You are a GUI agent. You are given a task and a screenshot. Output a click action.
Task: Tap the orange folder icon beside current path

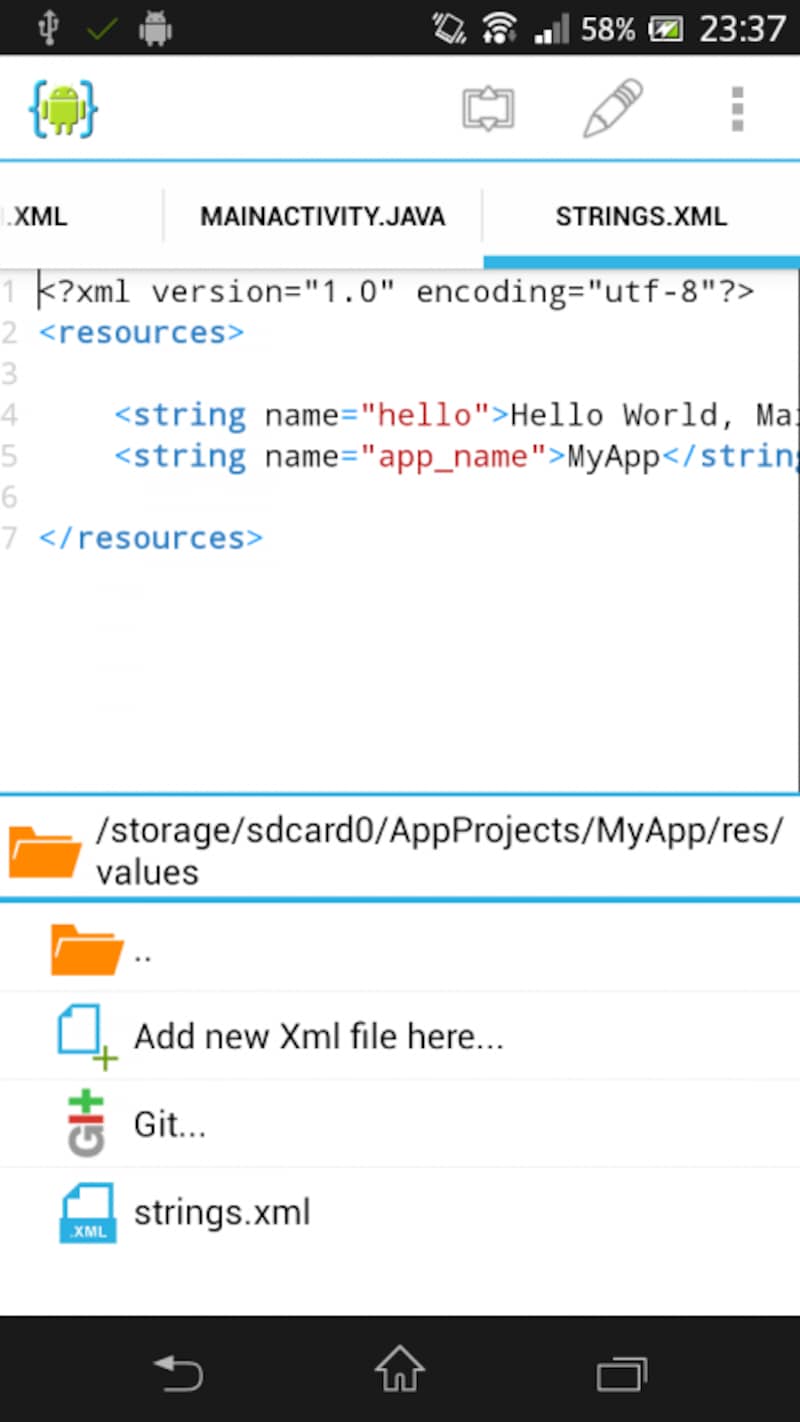[44, 850]
